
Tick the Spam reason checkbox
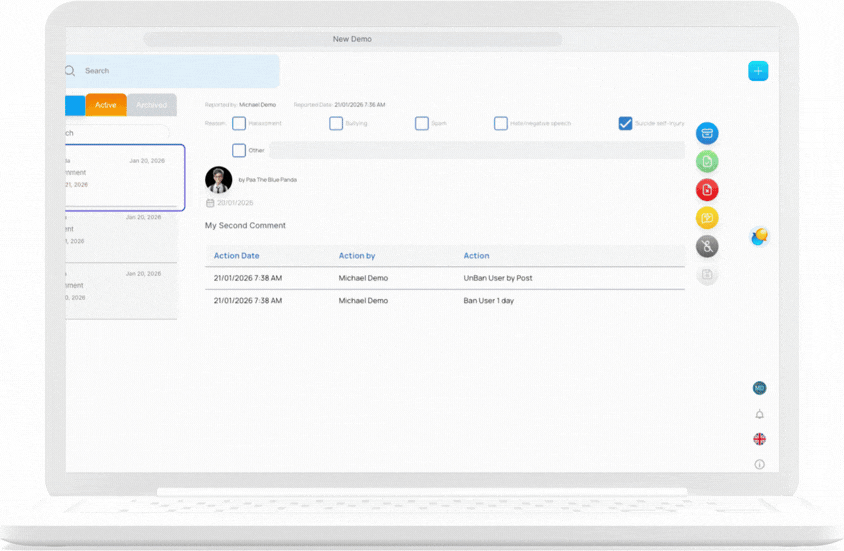(x=422, y=123)
